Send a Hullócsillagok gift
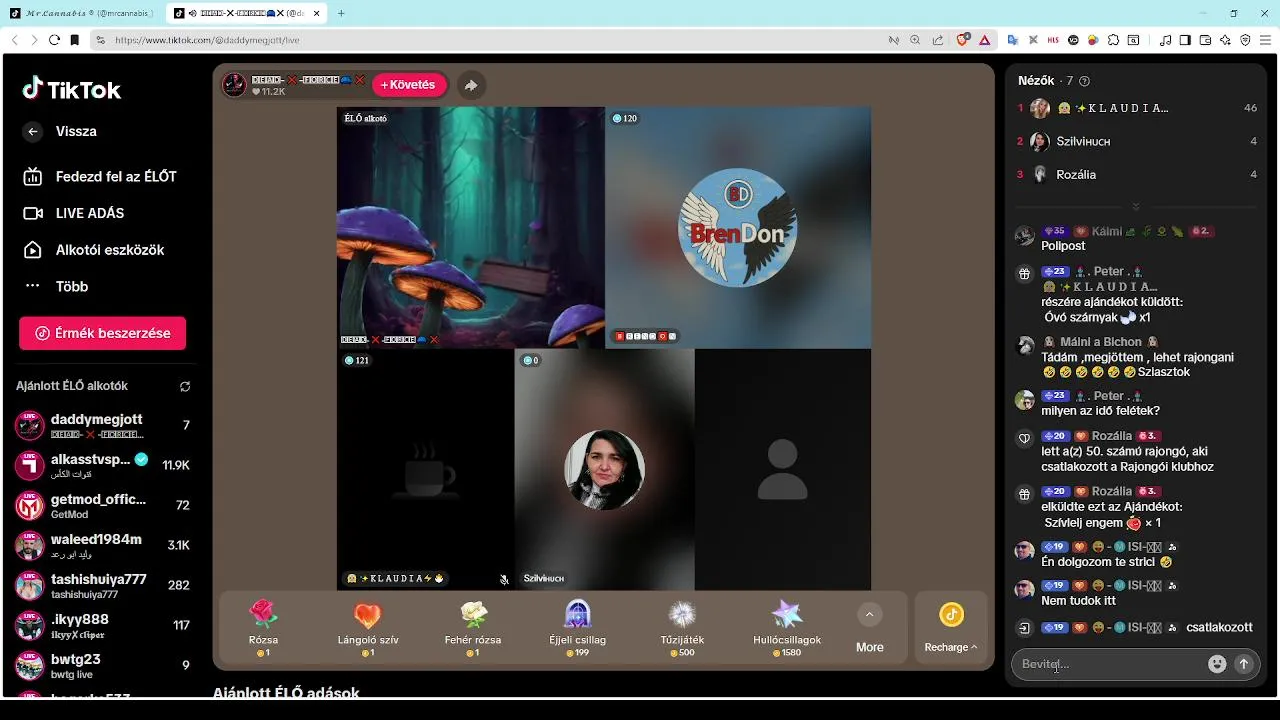Viewport: 1280px width, 720px height. pyautogui.click(x=787, y=627)
